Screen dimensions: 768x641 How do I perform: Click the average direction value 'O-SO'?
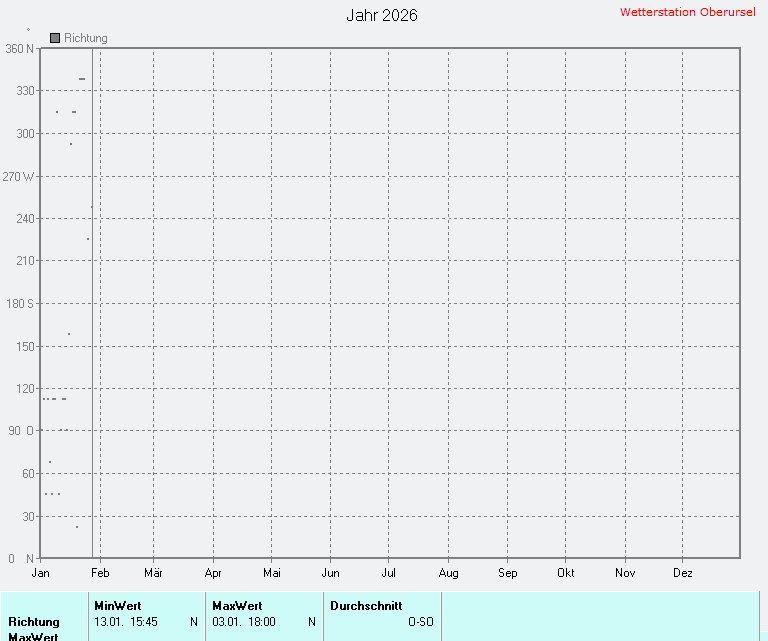(421, 622)
